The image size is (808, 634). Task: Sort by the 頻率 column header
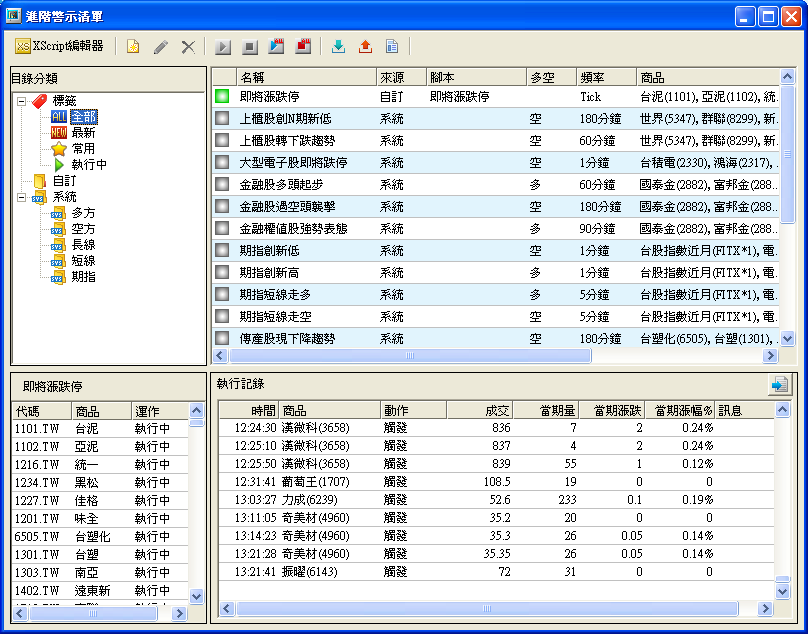click(605, 77)
